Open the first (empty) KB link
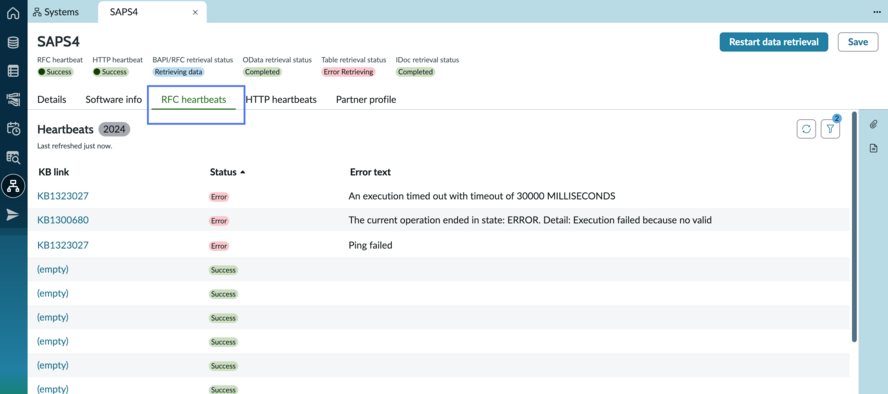 pyautogui.click(x=53, y=269)
